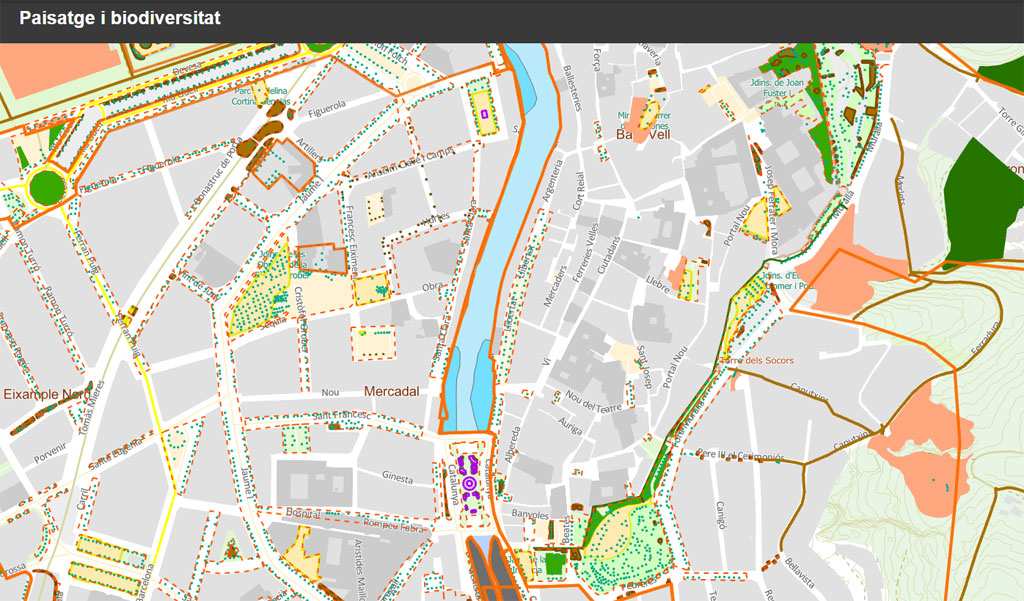1024x601 pixels.
Task: Click the 'Paisatge i biodiversitat' header title
Action: click(120, 19)
